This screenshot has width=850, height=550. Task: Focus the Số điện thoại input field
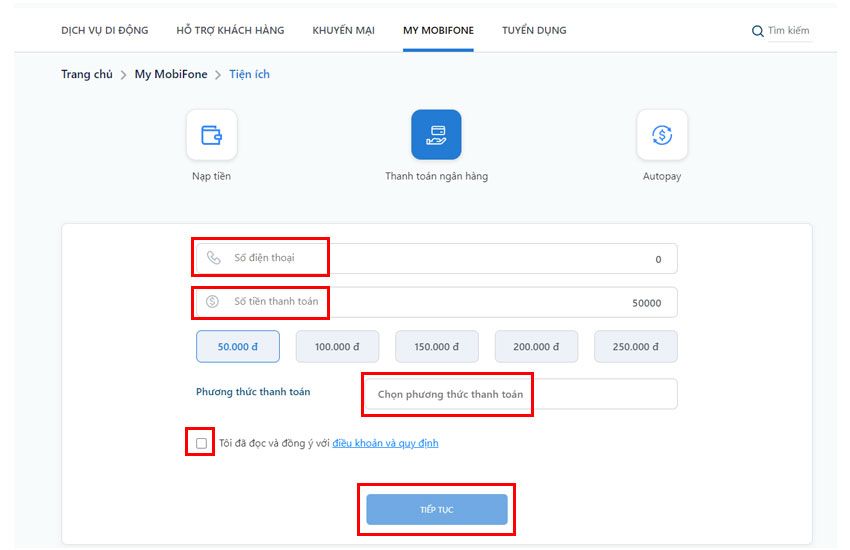(437, 258)
